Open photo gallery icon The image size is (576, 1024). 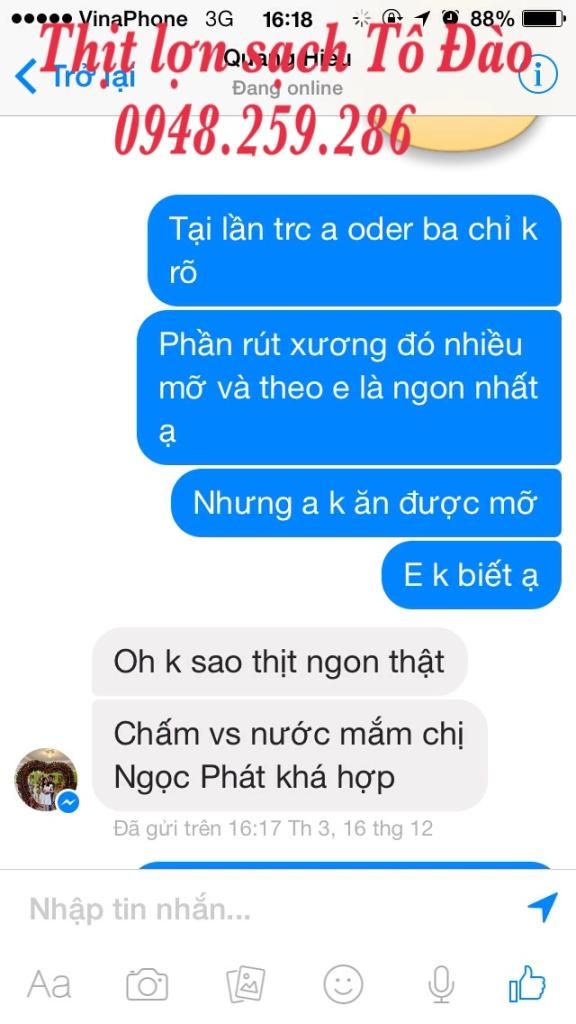click(x=246, y=984)
